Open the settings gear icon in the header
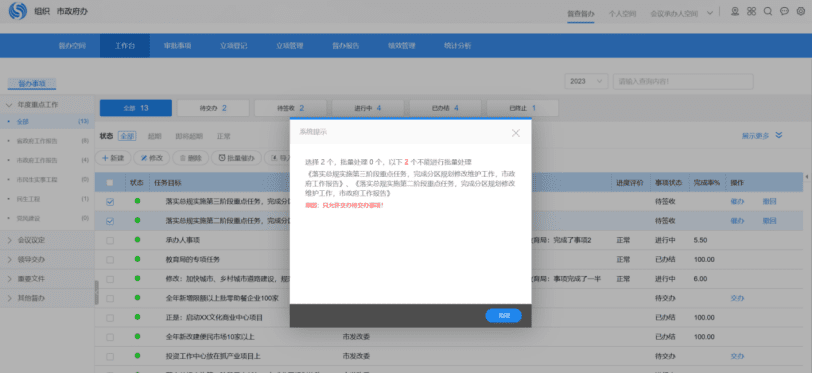813x373 pixels. pyautogui.click(x=801, y=11)
